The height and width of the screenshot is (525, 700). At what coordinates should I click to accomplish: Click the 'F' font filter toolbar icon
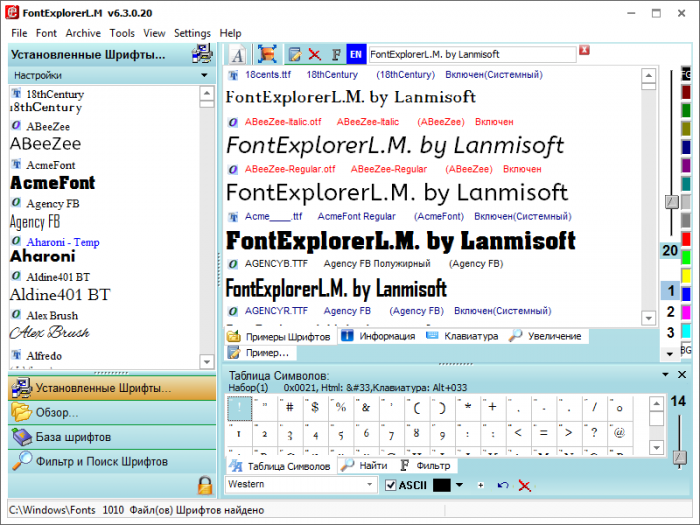pyautogui.click(x=336, y=54)
